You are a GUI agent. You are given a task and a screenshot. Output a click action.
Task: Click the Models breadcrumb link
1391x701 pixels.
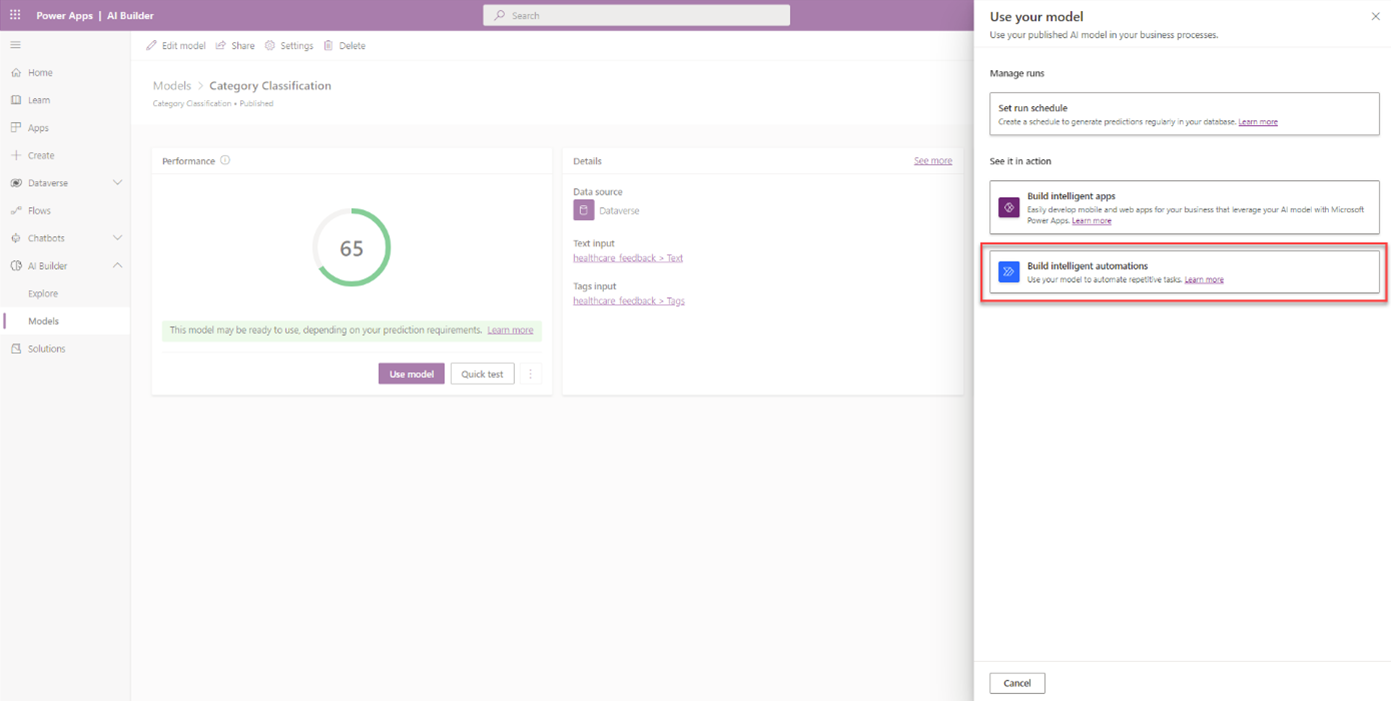click(x=172, y=86)
